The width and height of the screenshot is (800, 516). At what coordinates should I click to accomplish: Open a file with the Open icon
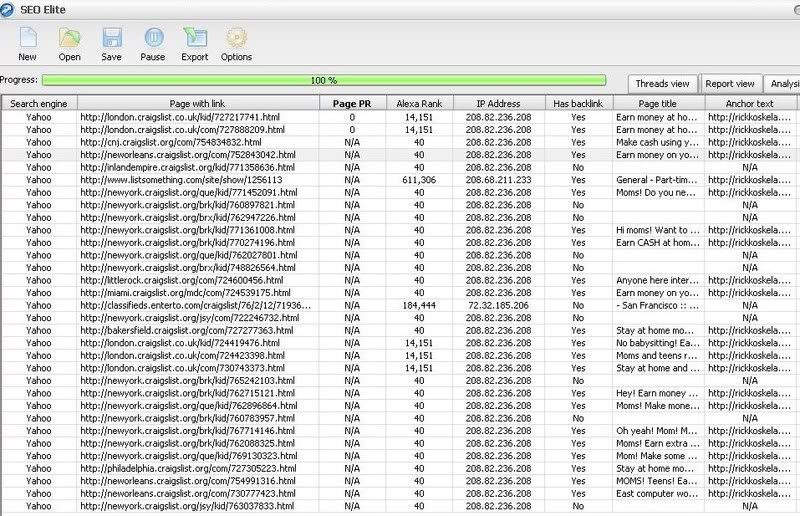point(69,38)
